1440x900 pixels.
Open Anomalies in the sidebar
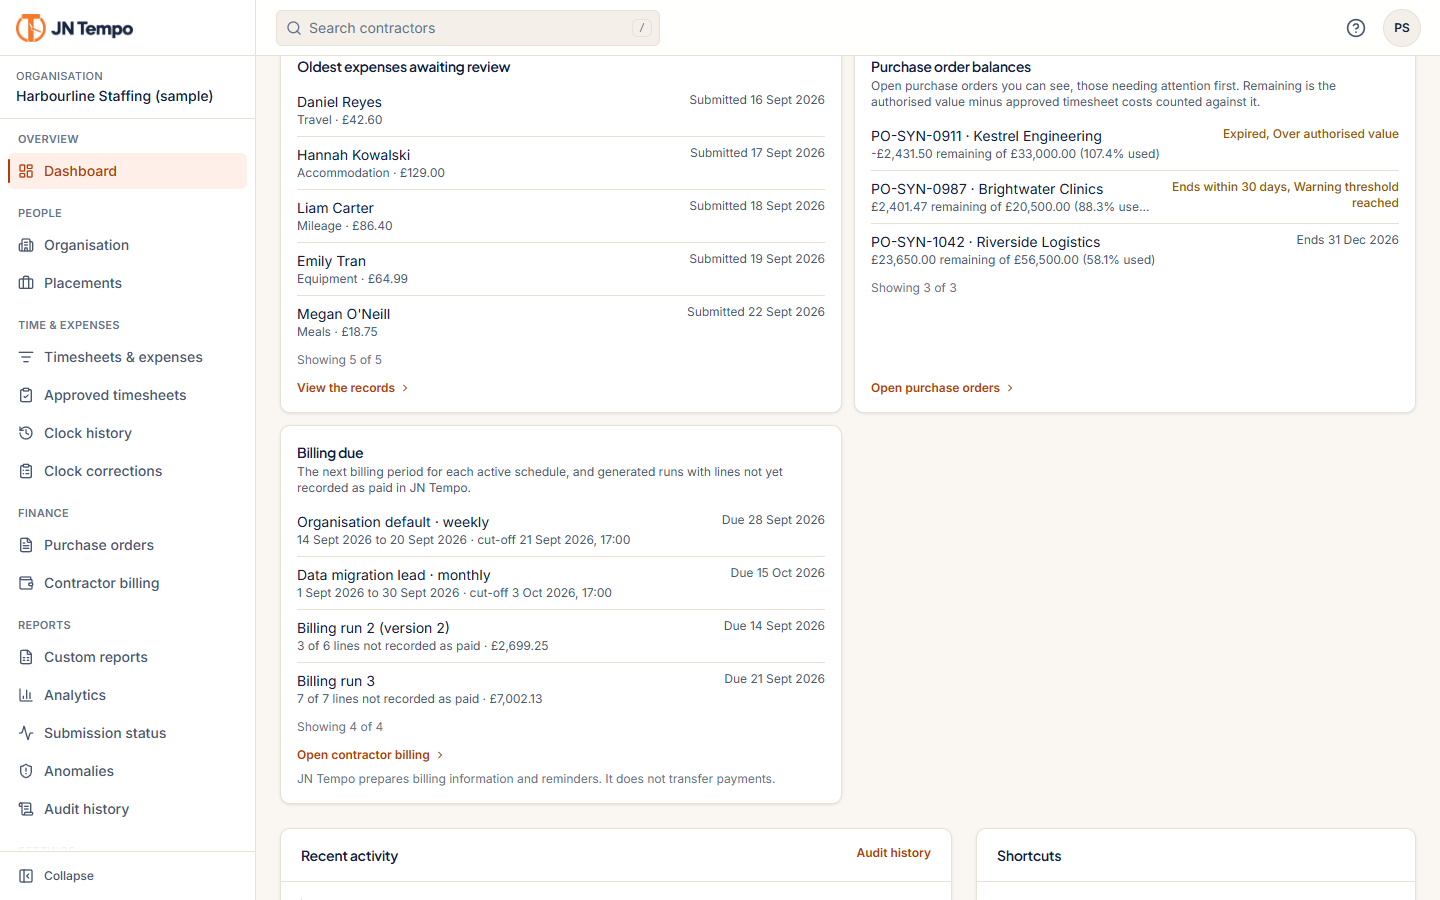point(127,771)
